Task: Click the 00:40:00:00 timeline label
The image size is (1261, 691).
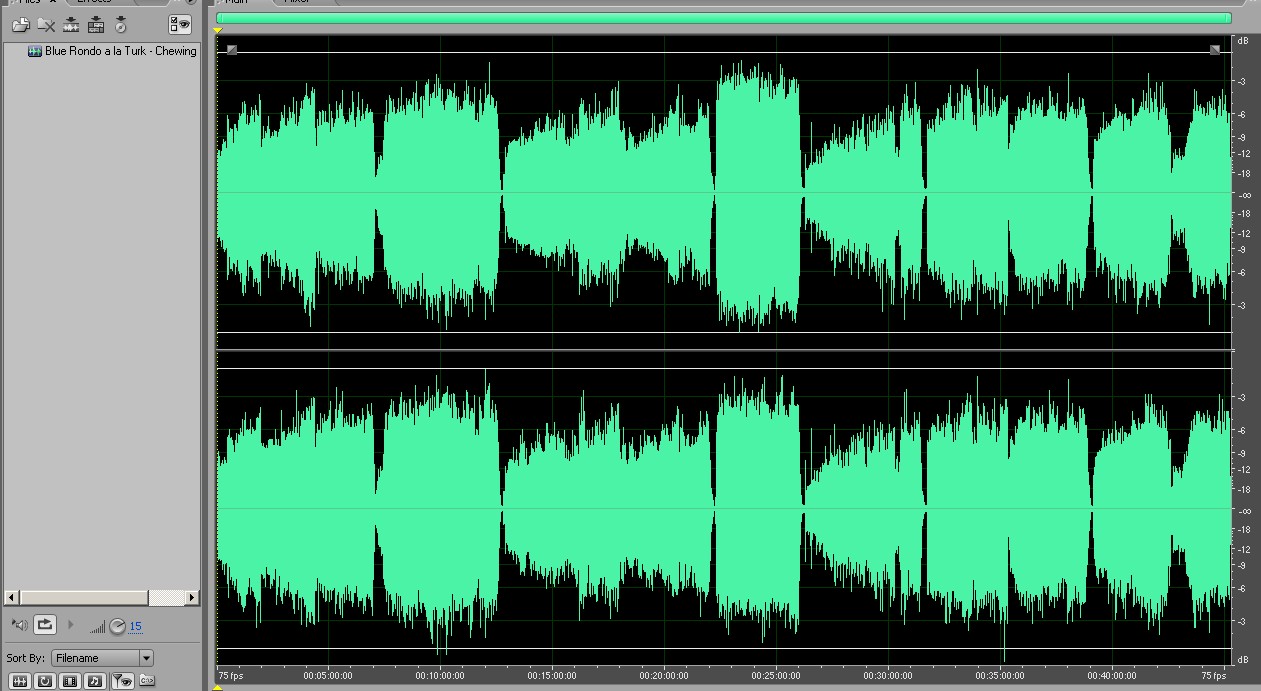Action: pyautogui.click(x=1112, y=676)
